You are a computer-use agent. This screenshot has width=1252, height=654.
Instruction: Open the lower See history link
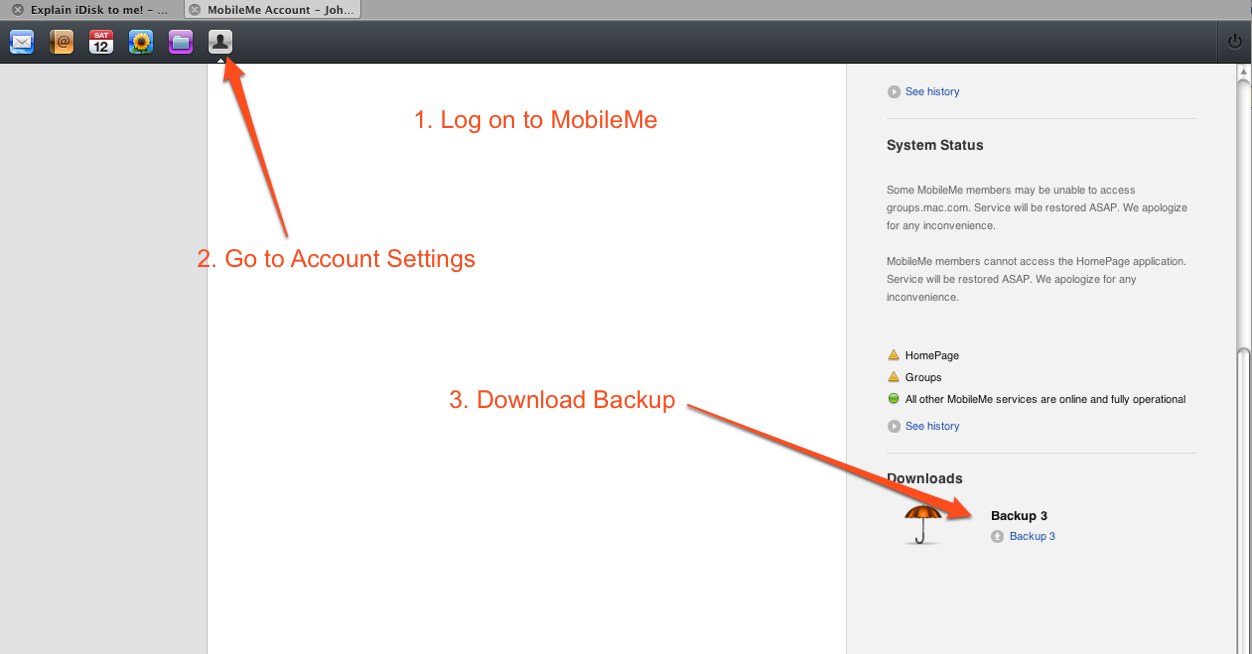point(930,425)
